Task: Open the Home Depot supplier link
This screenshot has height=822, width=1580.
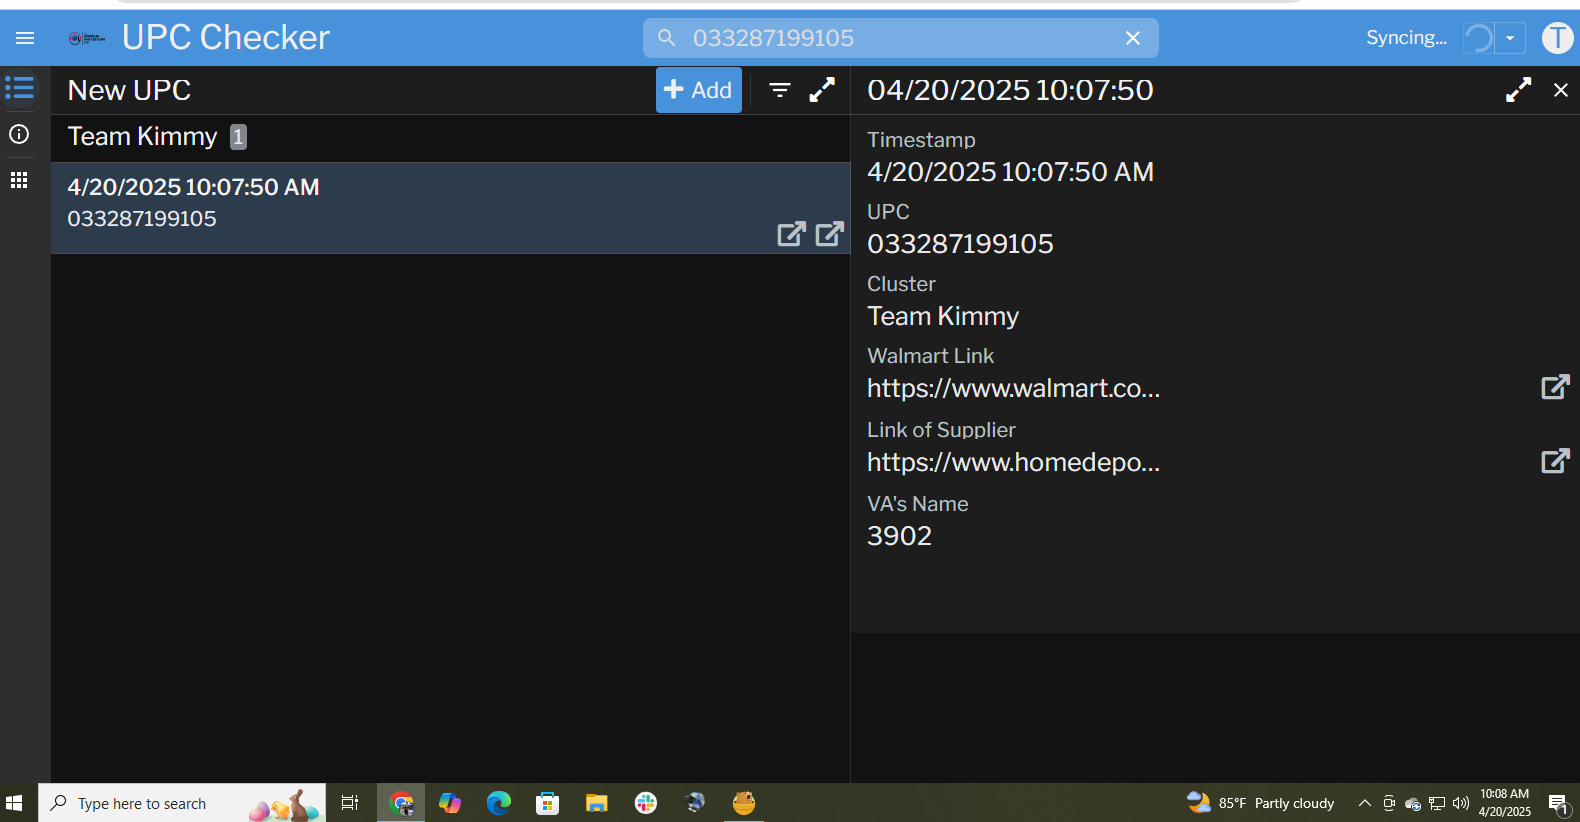Action: pos(1555,461)
